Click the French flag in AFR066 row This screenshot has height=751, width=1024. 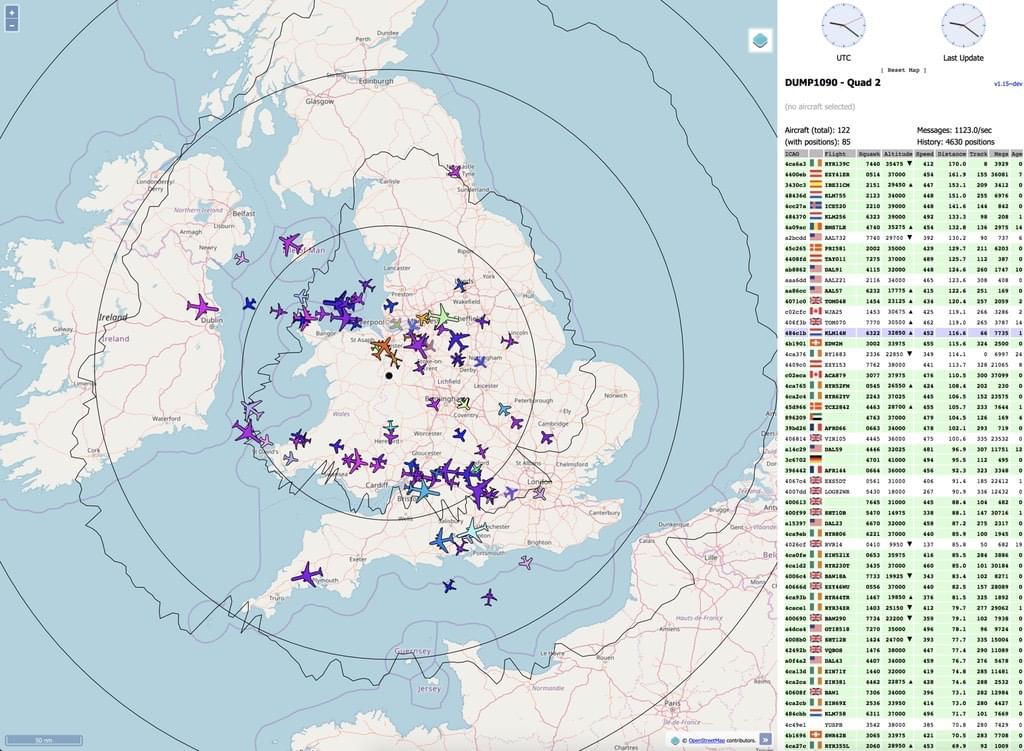[816, 428]
